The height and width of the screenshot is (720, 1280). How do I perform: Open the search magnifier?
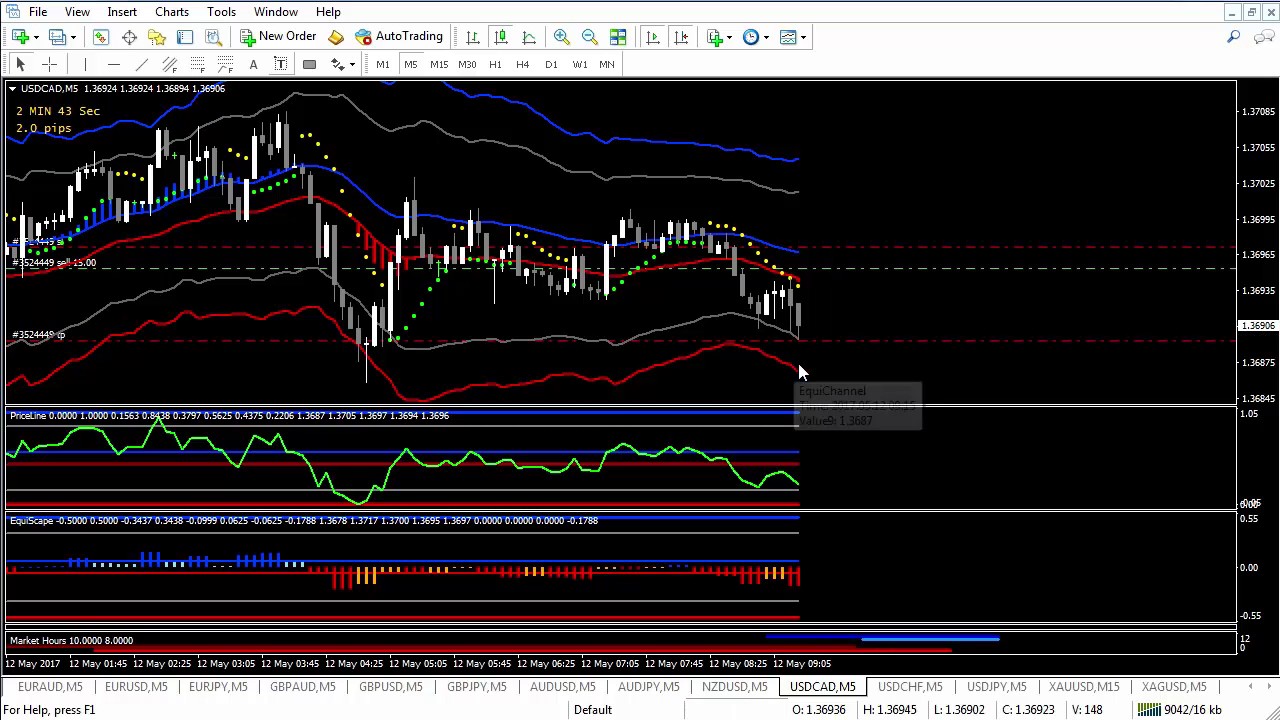point(1233,37)
